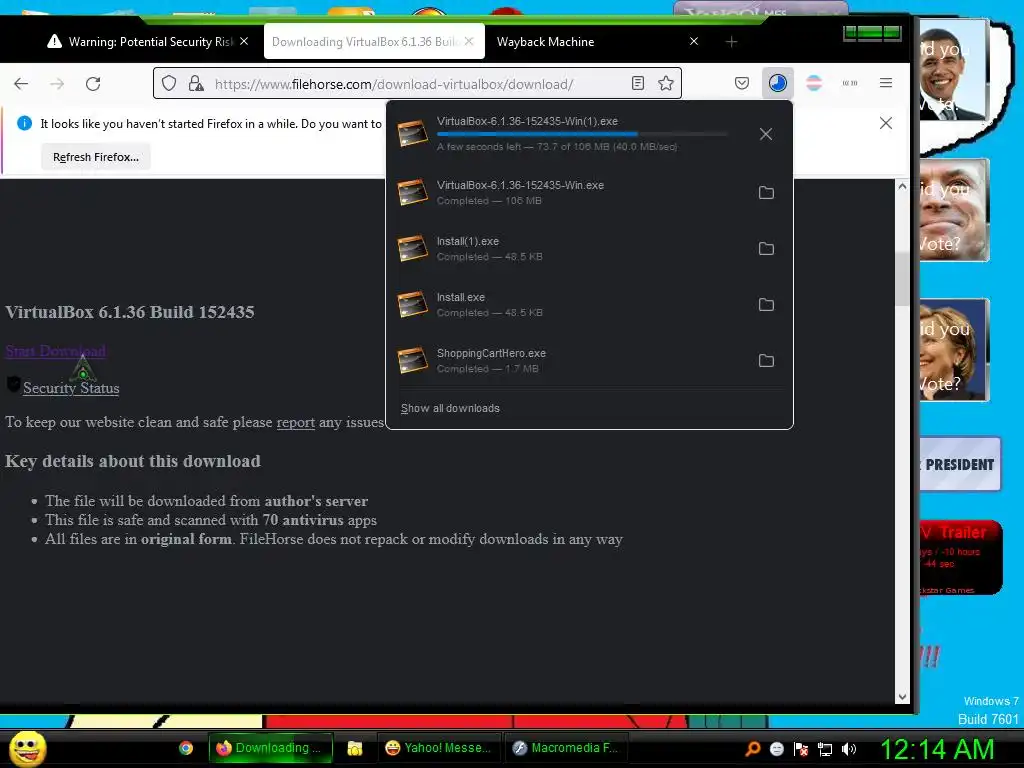Dismiss the Firefox refresh notification bar
This screenshot has height=768, width=1024.
point(886,123)
